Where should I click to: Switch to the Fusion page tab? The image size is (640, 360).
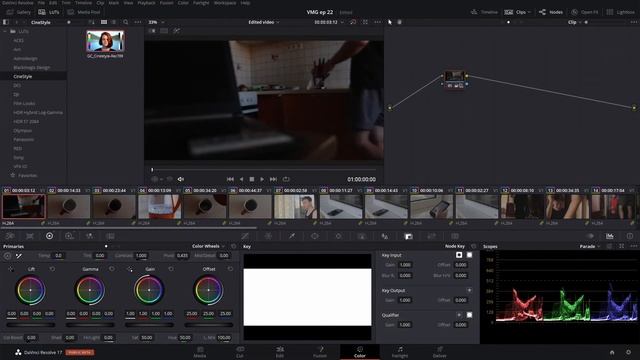click(320, 352)
